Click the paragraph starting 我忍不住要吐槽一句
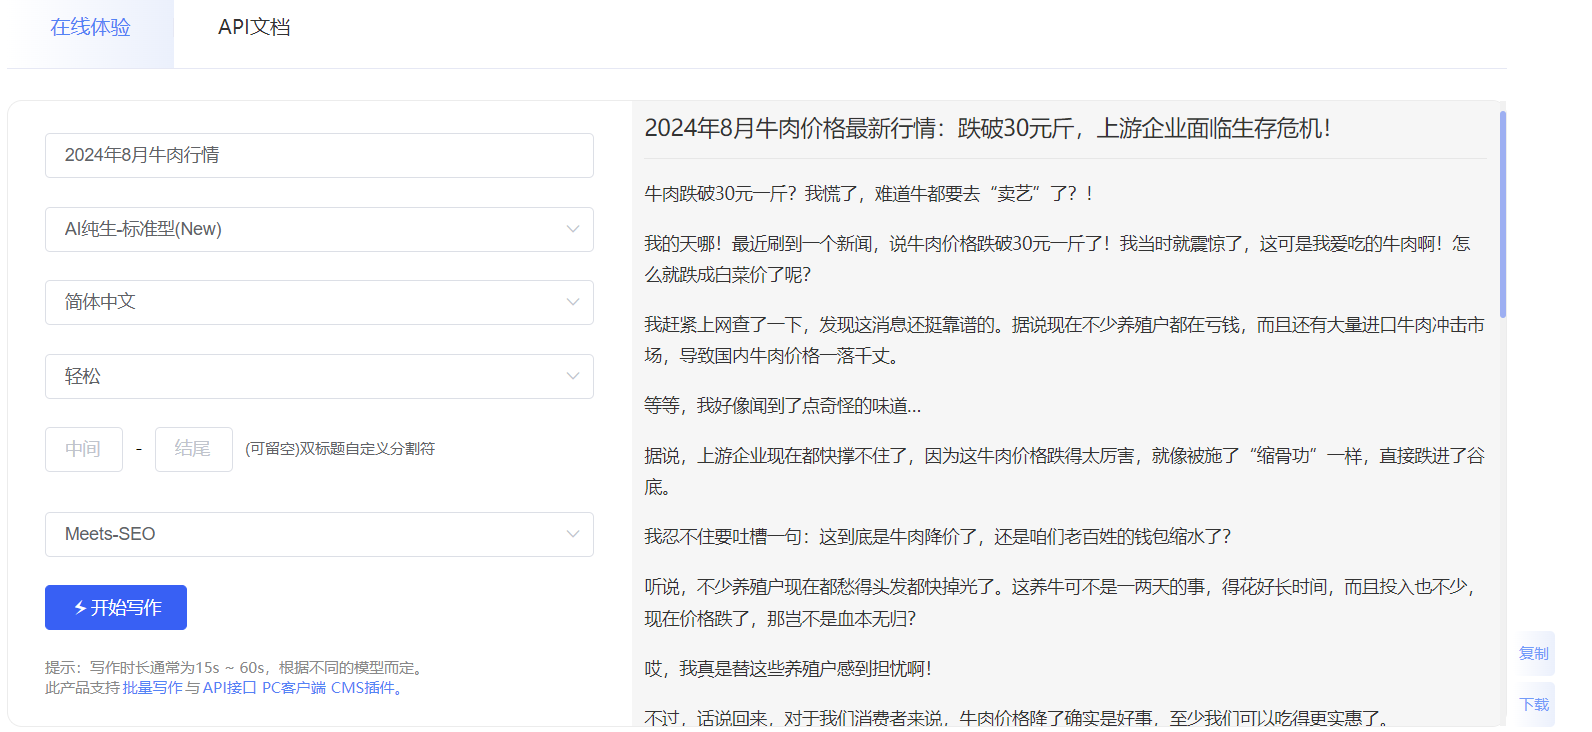Viewport: 1592px width, 732px height. pyautogui.click(x=938, y=536)
